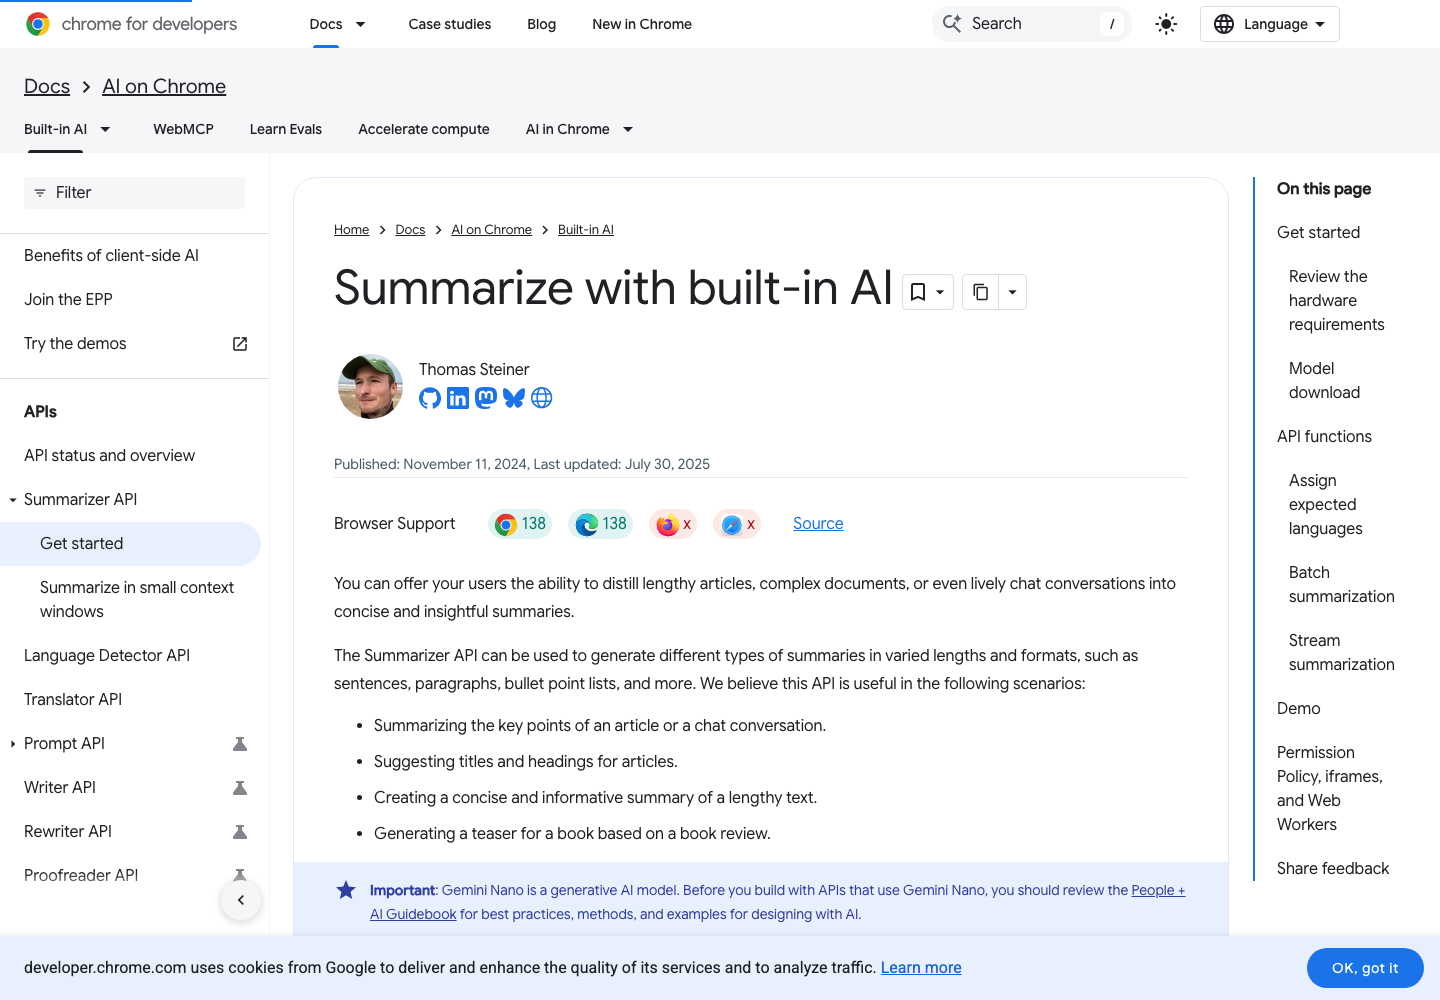Open the copy options dropdown arrow

pyautogui.click(x=1012, y=292)
